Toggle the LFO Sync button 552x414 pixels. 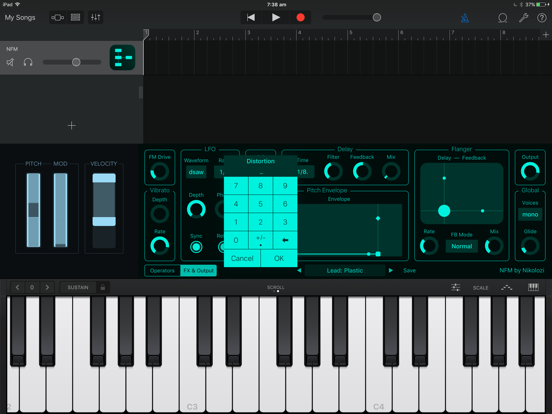pyautogui.click(x=196, y=247)
